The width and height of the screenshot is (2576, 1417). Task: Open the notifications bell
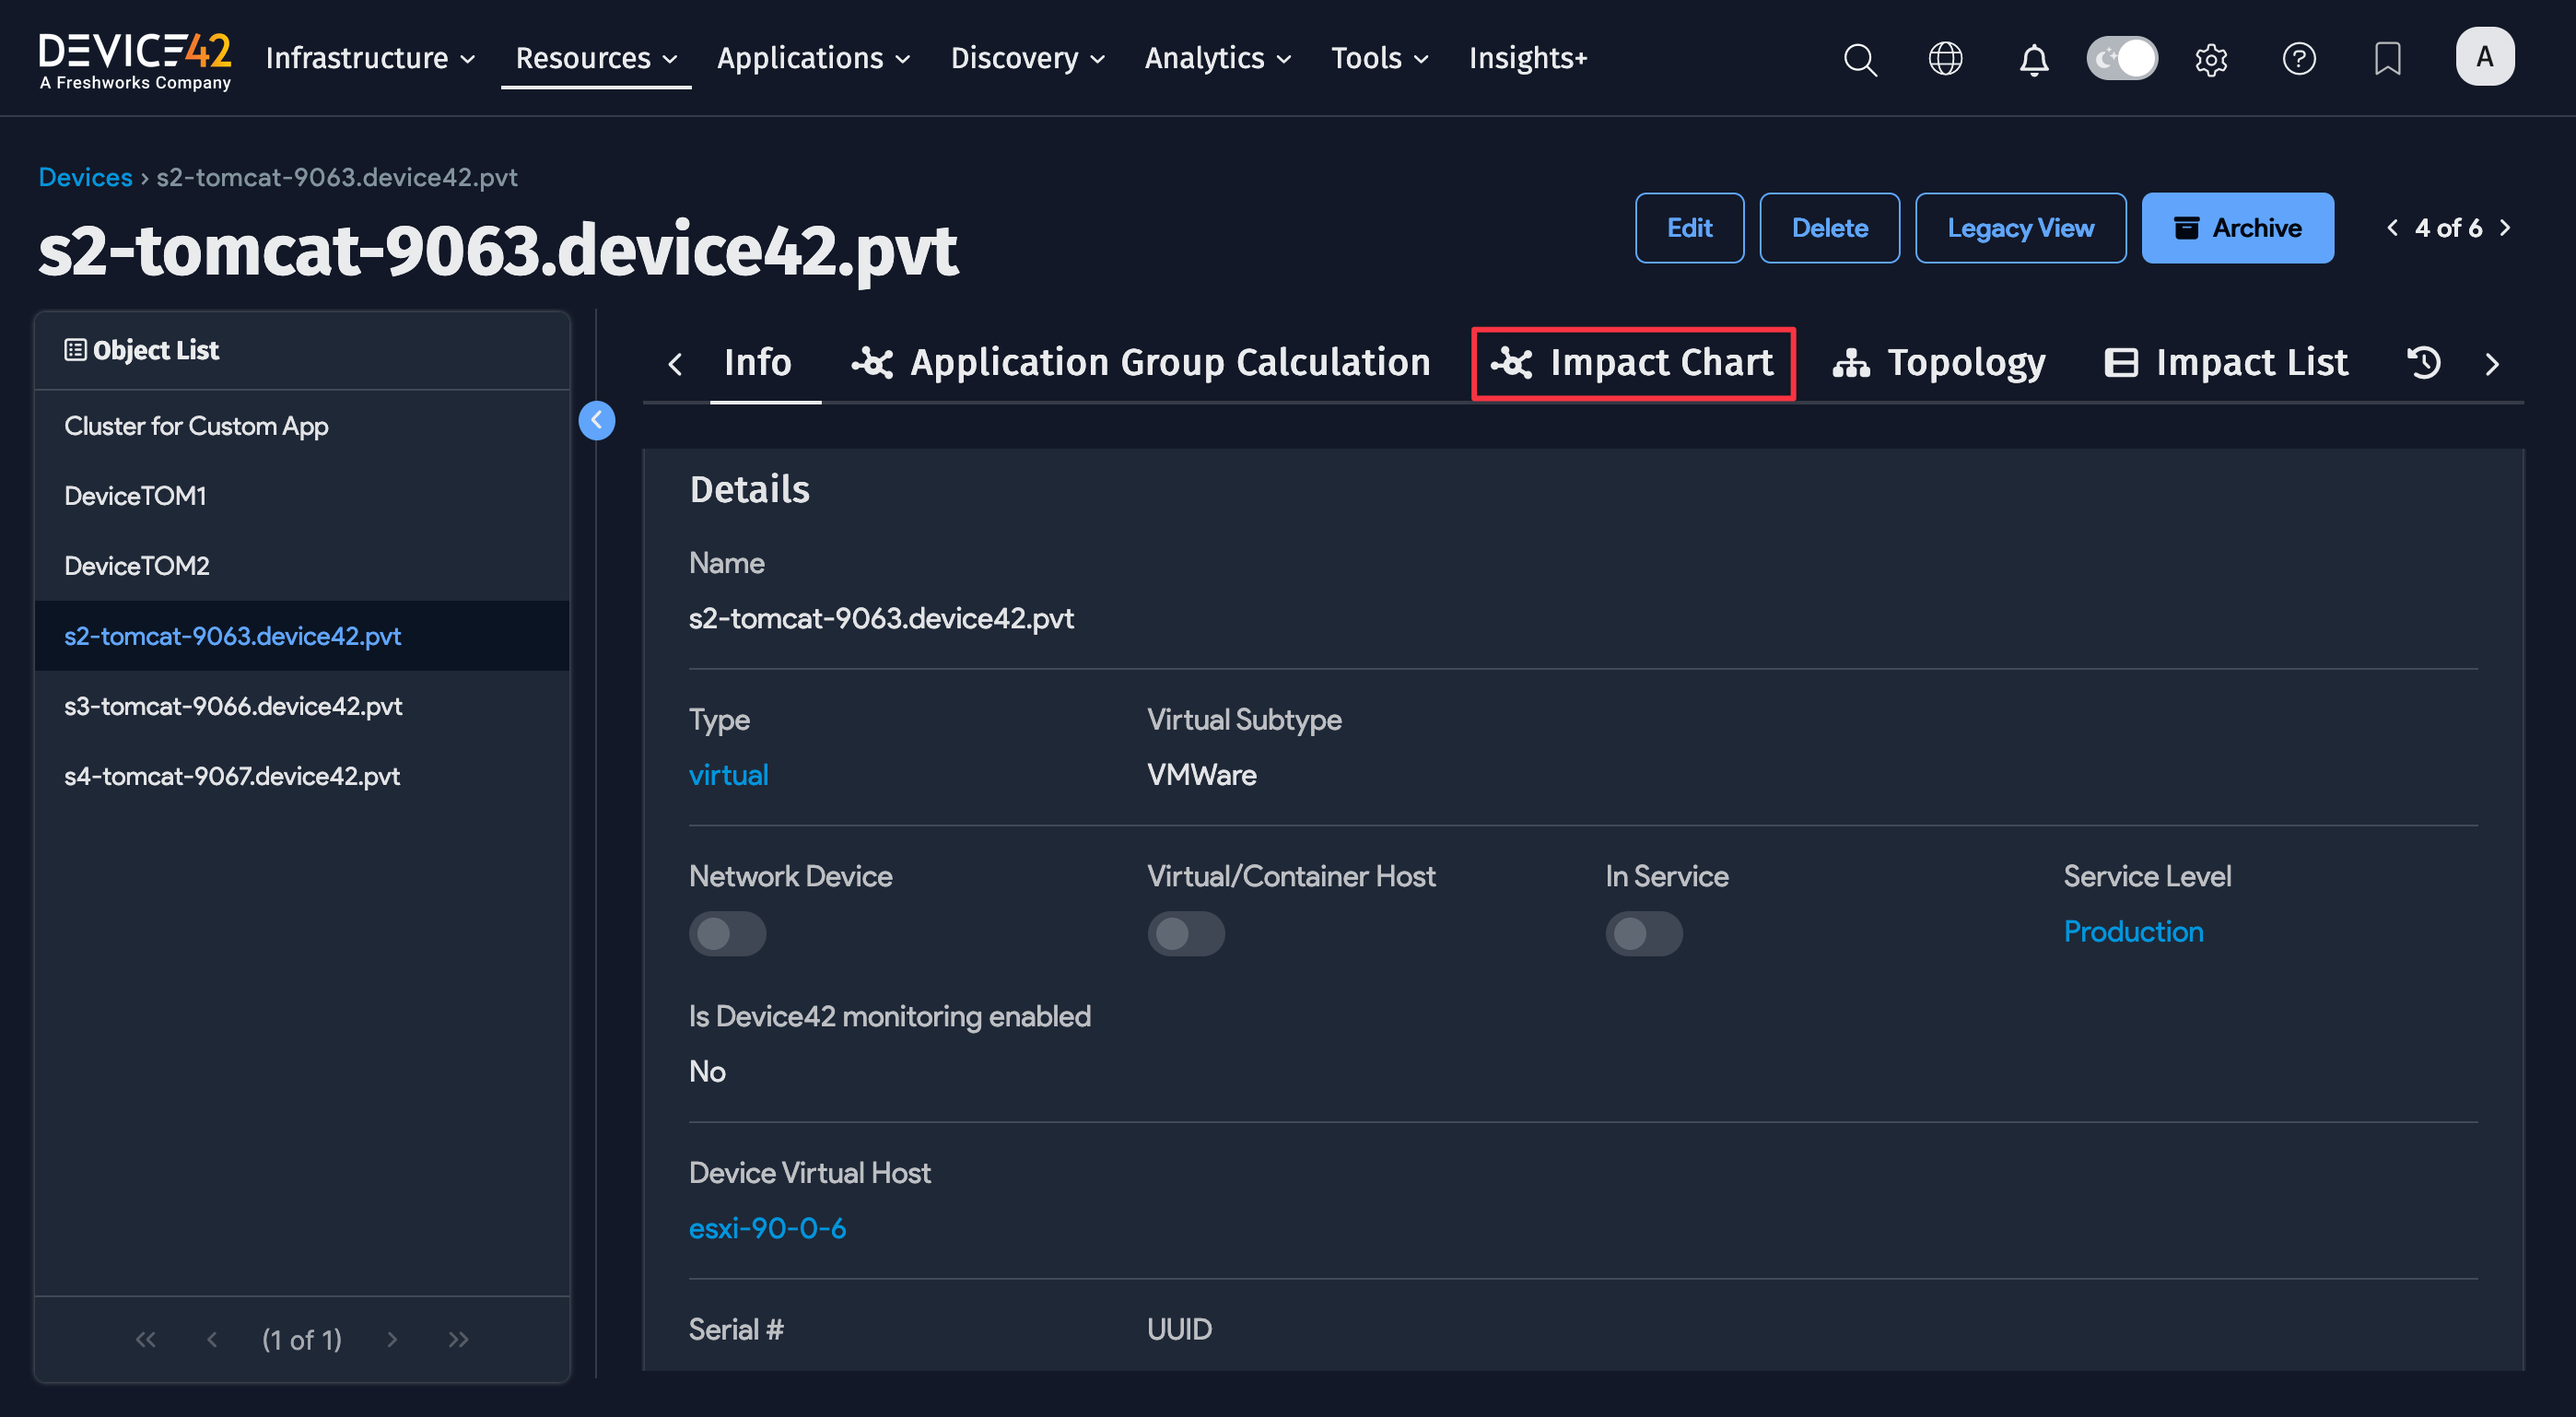click(x=2034, y=58)
